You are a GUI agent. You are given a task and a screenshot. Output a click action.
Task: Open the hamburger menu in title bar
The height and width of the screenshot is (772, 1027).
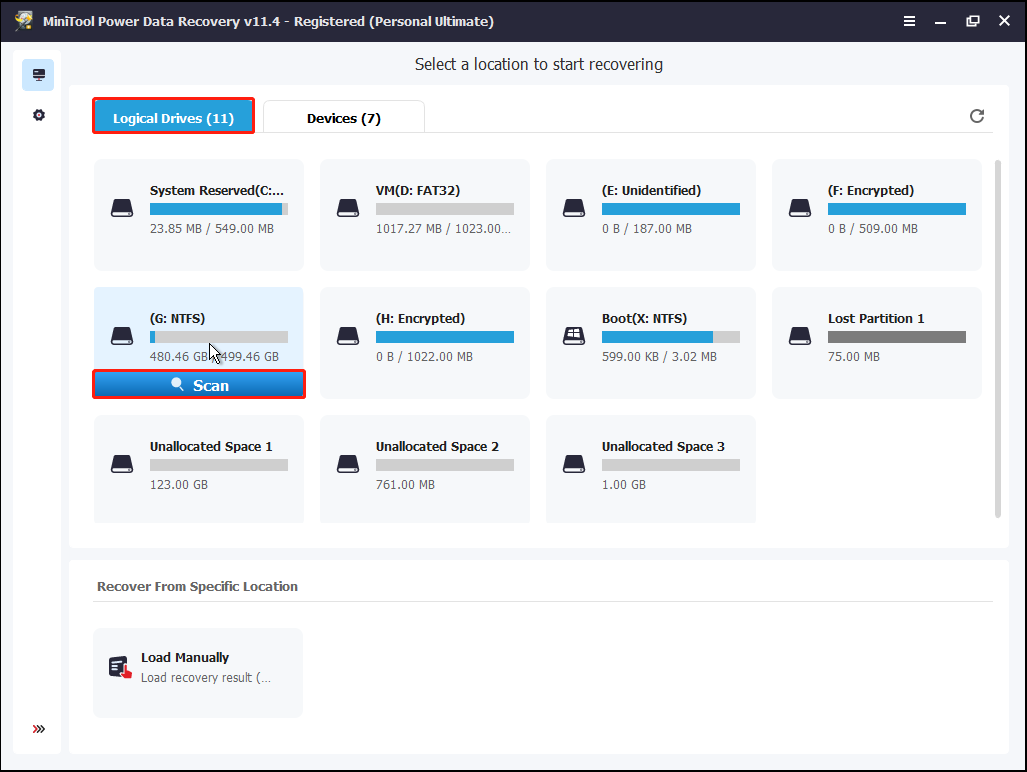[909, 21]
